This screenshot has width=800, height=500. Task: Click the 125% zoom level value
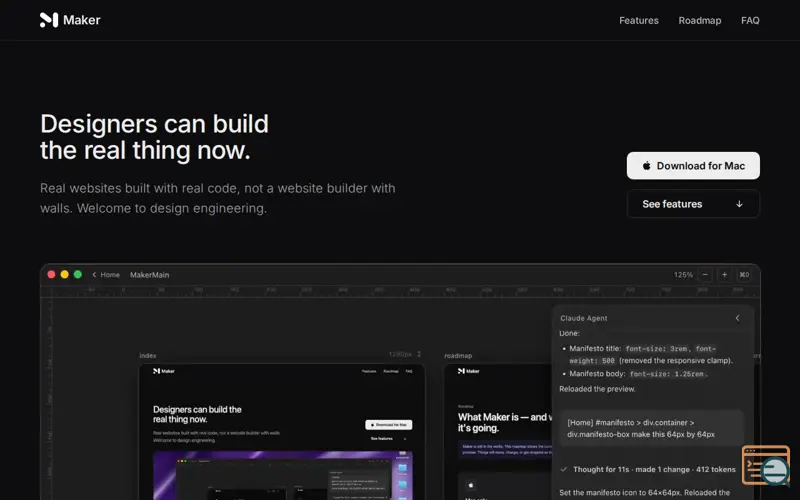tap(683, 274)
